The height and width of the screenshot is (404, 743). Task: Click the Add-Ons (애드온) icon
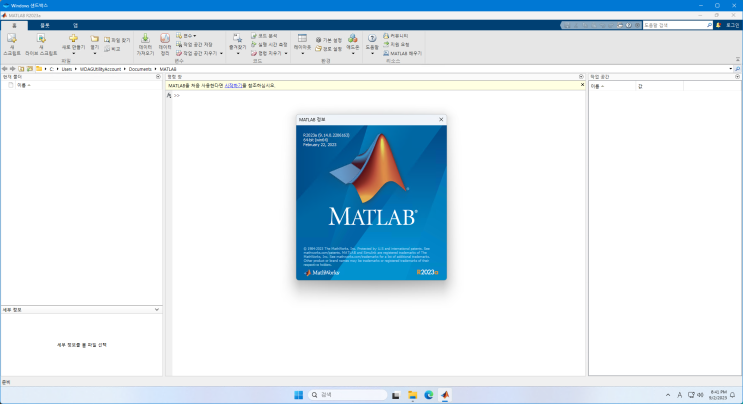click(x=353, y=39)
